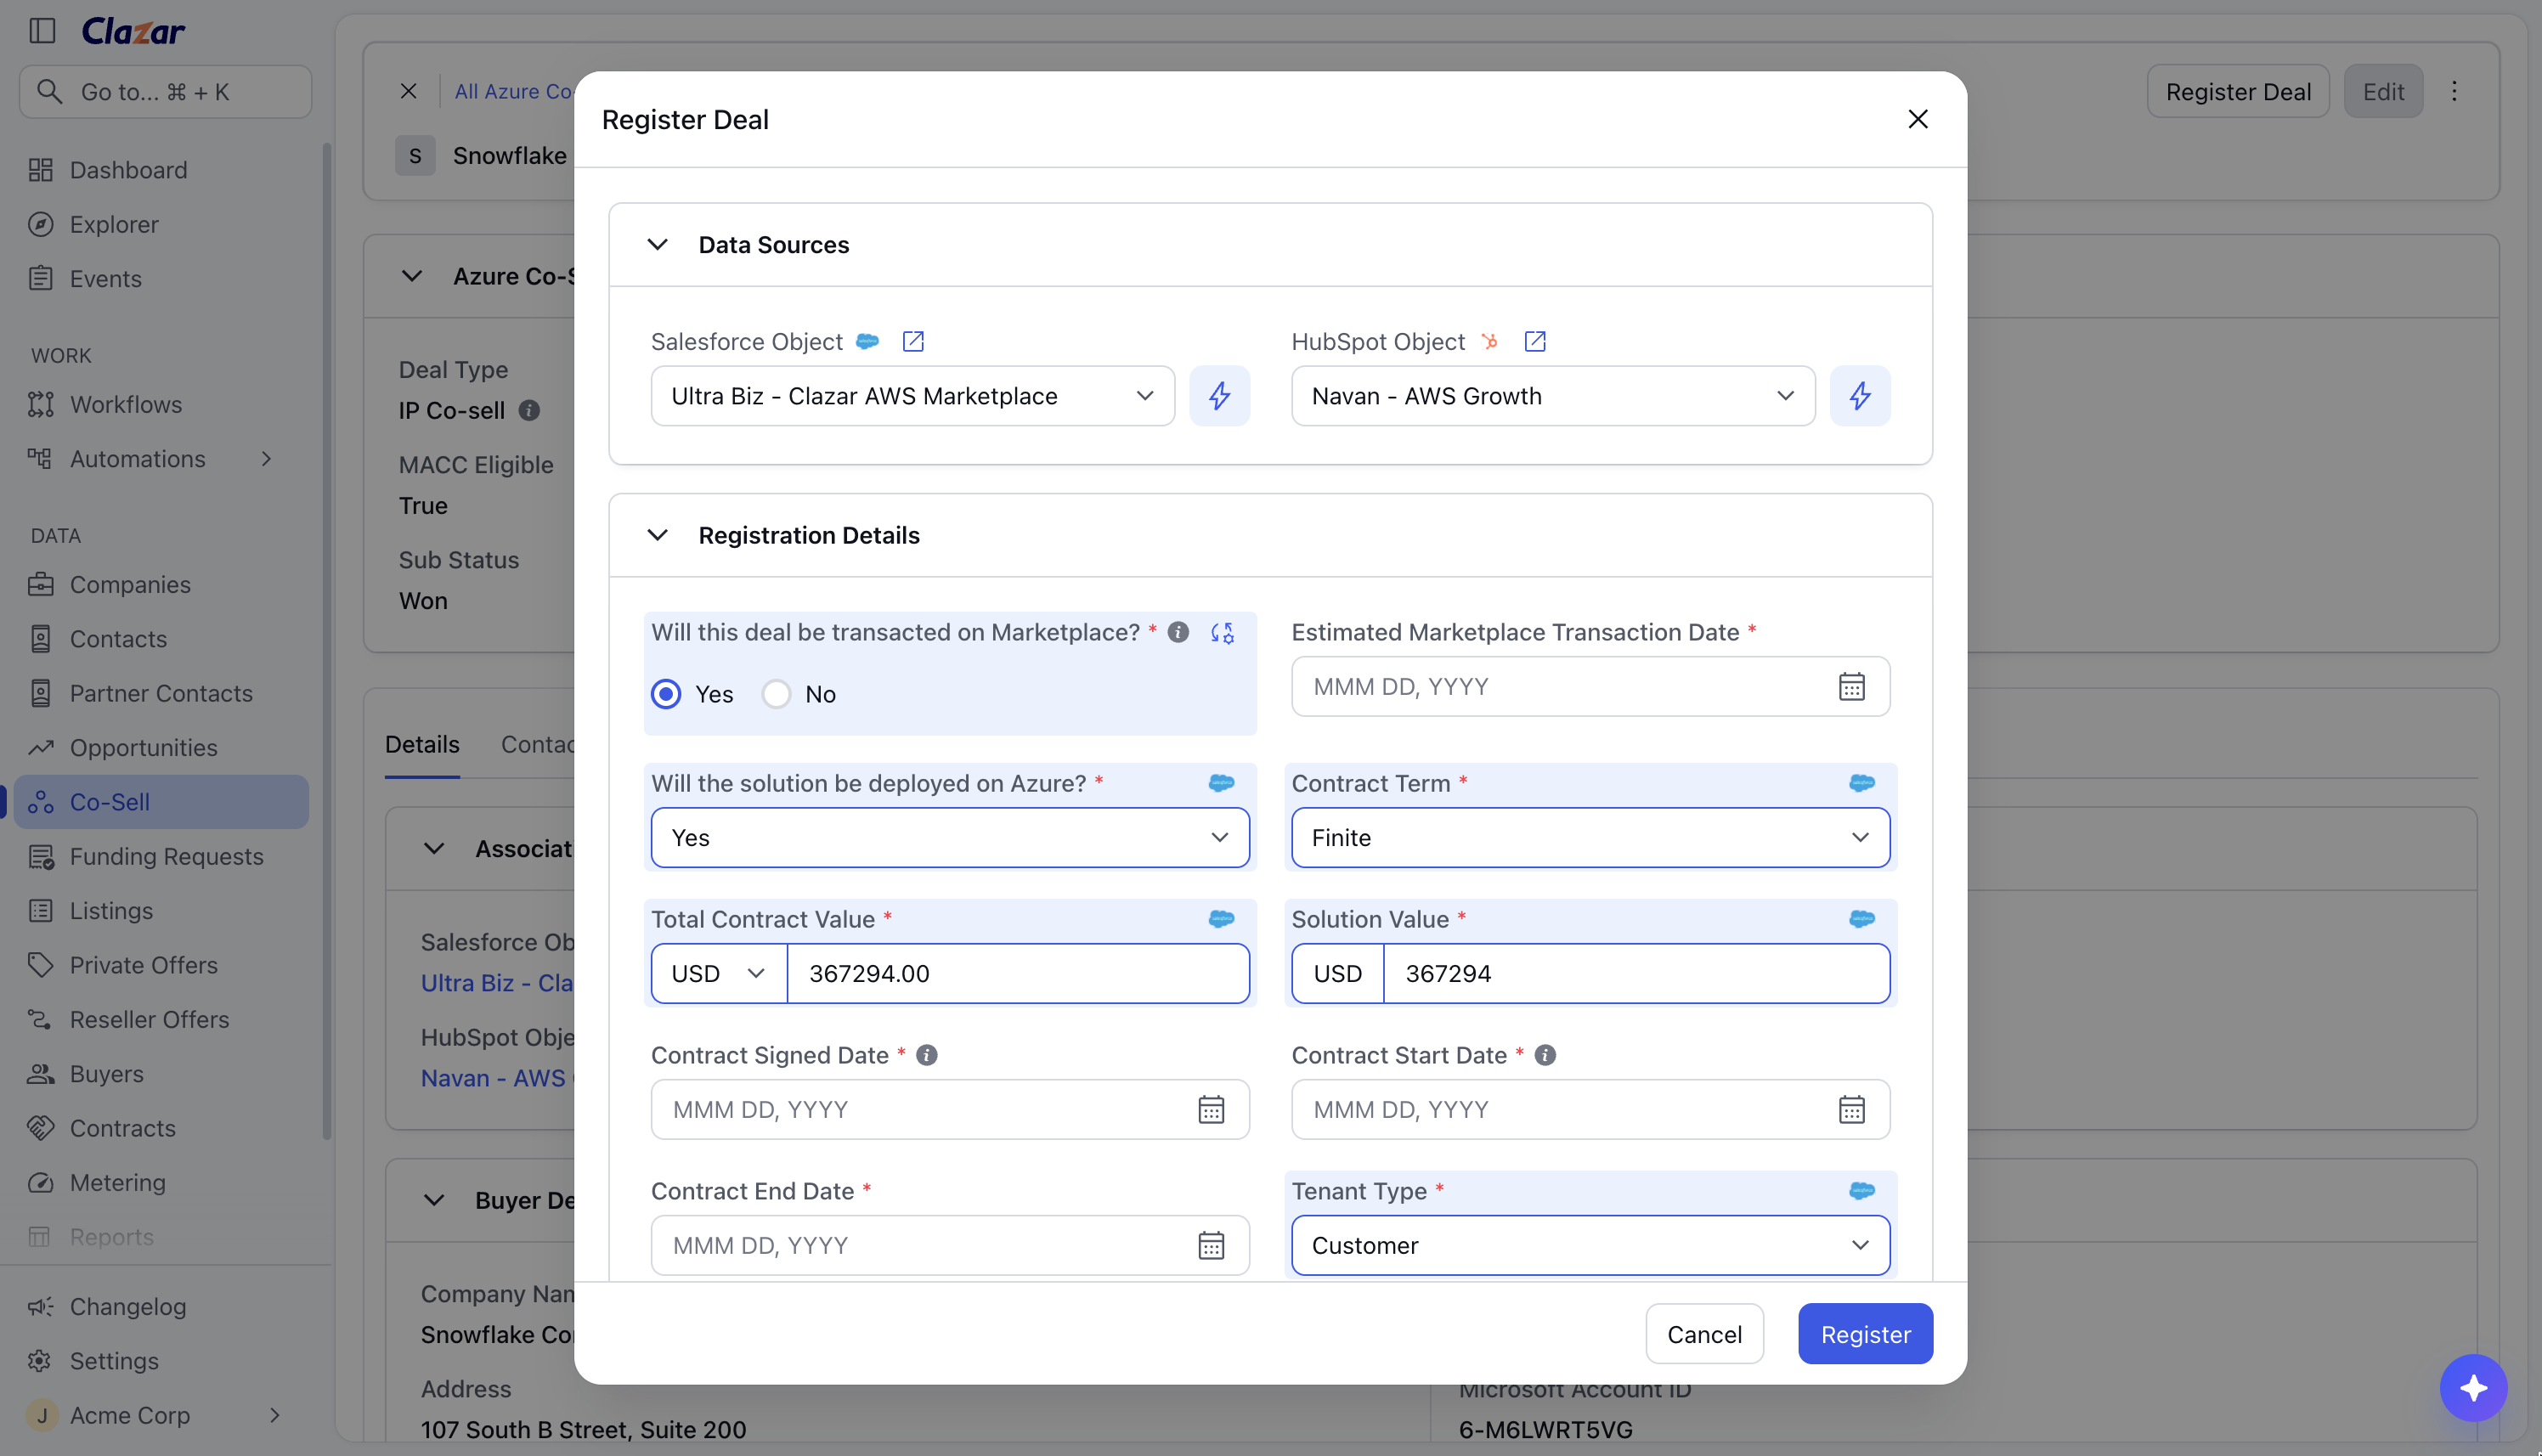The width and height of the screenshot is (2542, 1456).
Task: Click refresh sync icon beside Marketplace question
Action: point(1222,633)
